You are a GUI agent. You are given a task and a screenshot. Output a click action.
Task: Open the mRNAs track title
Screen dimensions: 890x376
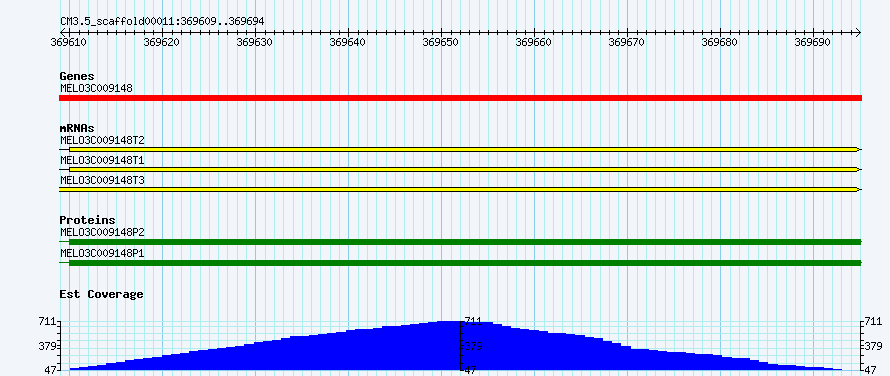(x=77, y=128)
